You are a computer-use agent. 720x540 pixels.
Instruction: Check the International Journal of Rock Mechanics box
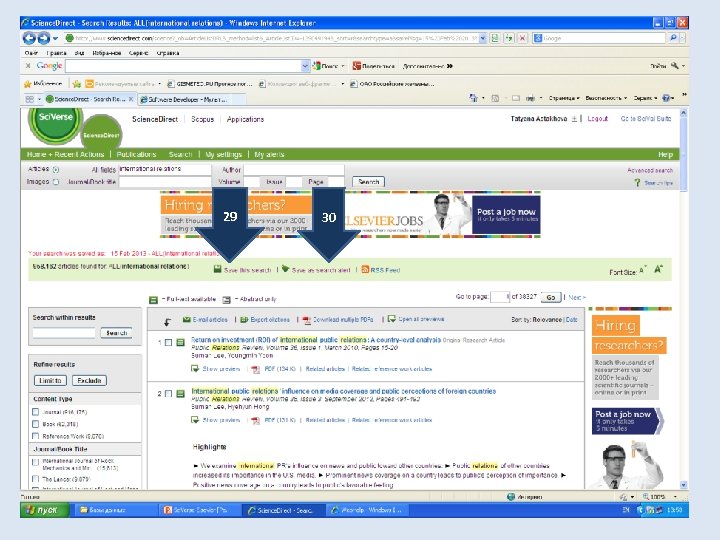(x=35, y=462)
